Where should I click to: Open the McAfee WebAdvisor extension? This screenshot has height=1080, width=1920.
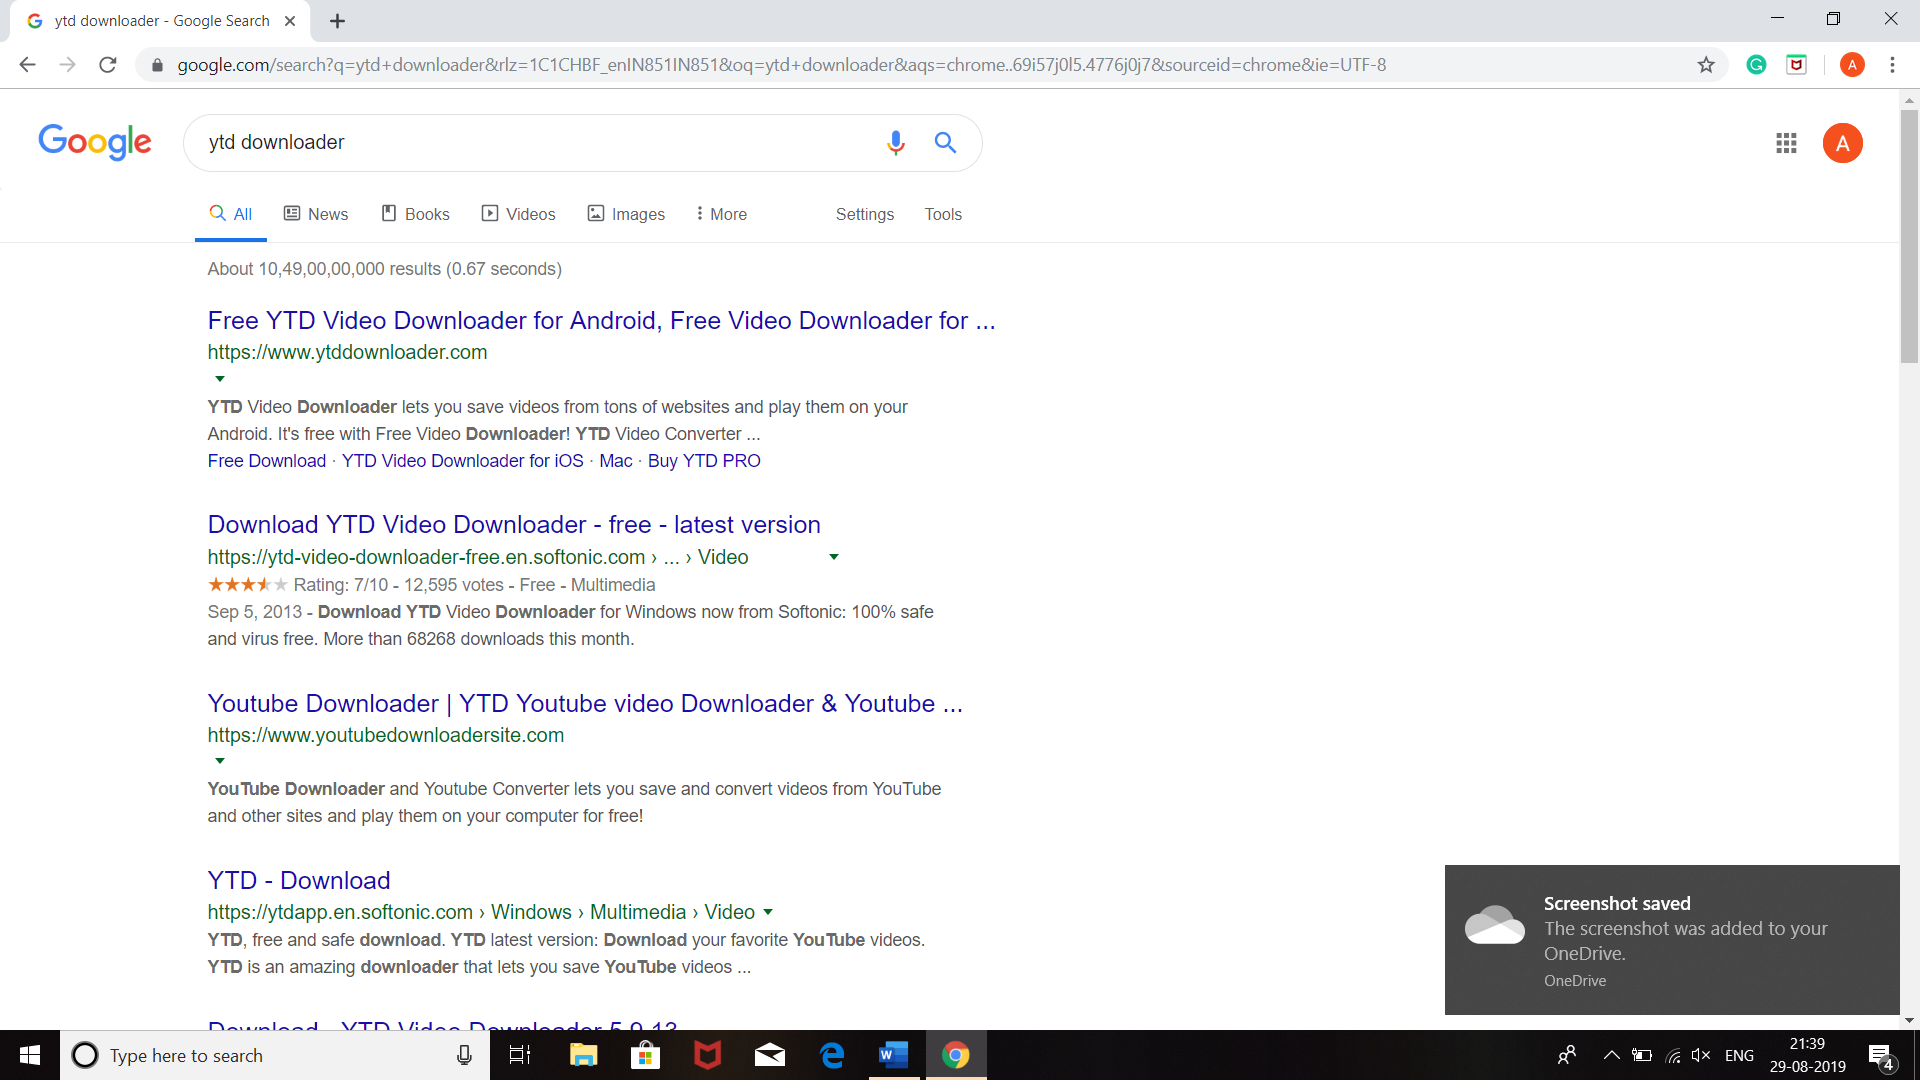pos(1797,64)
